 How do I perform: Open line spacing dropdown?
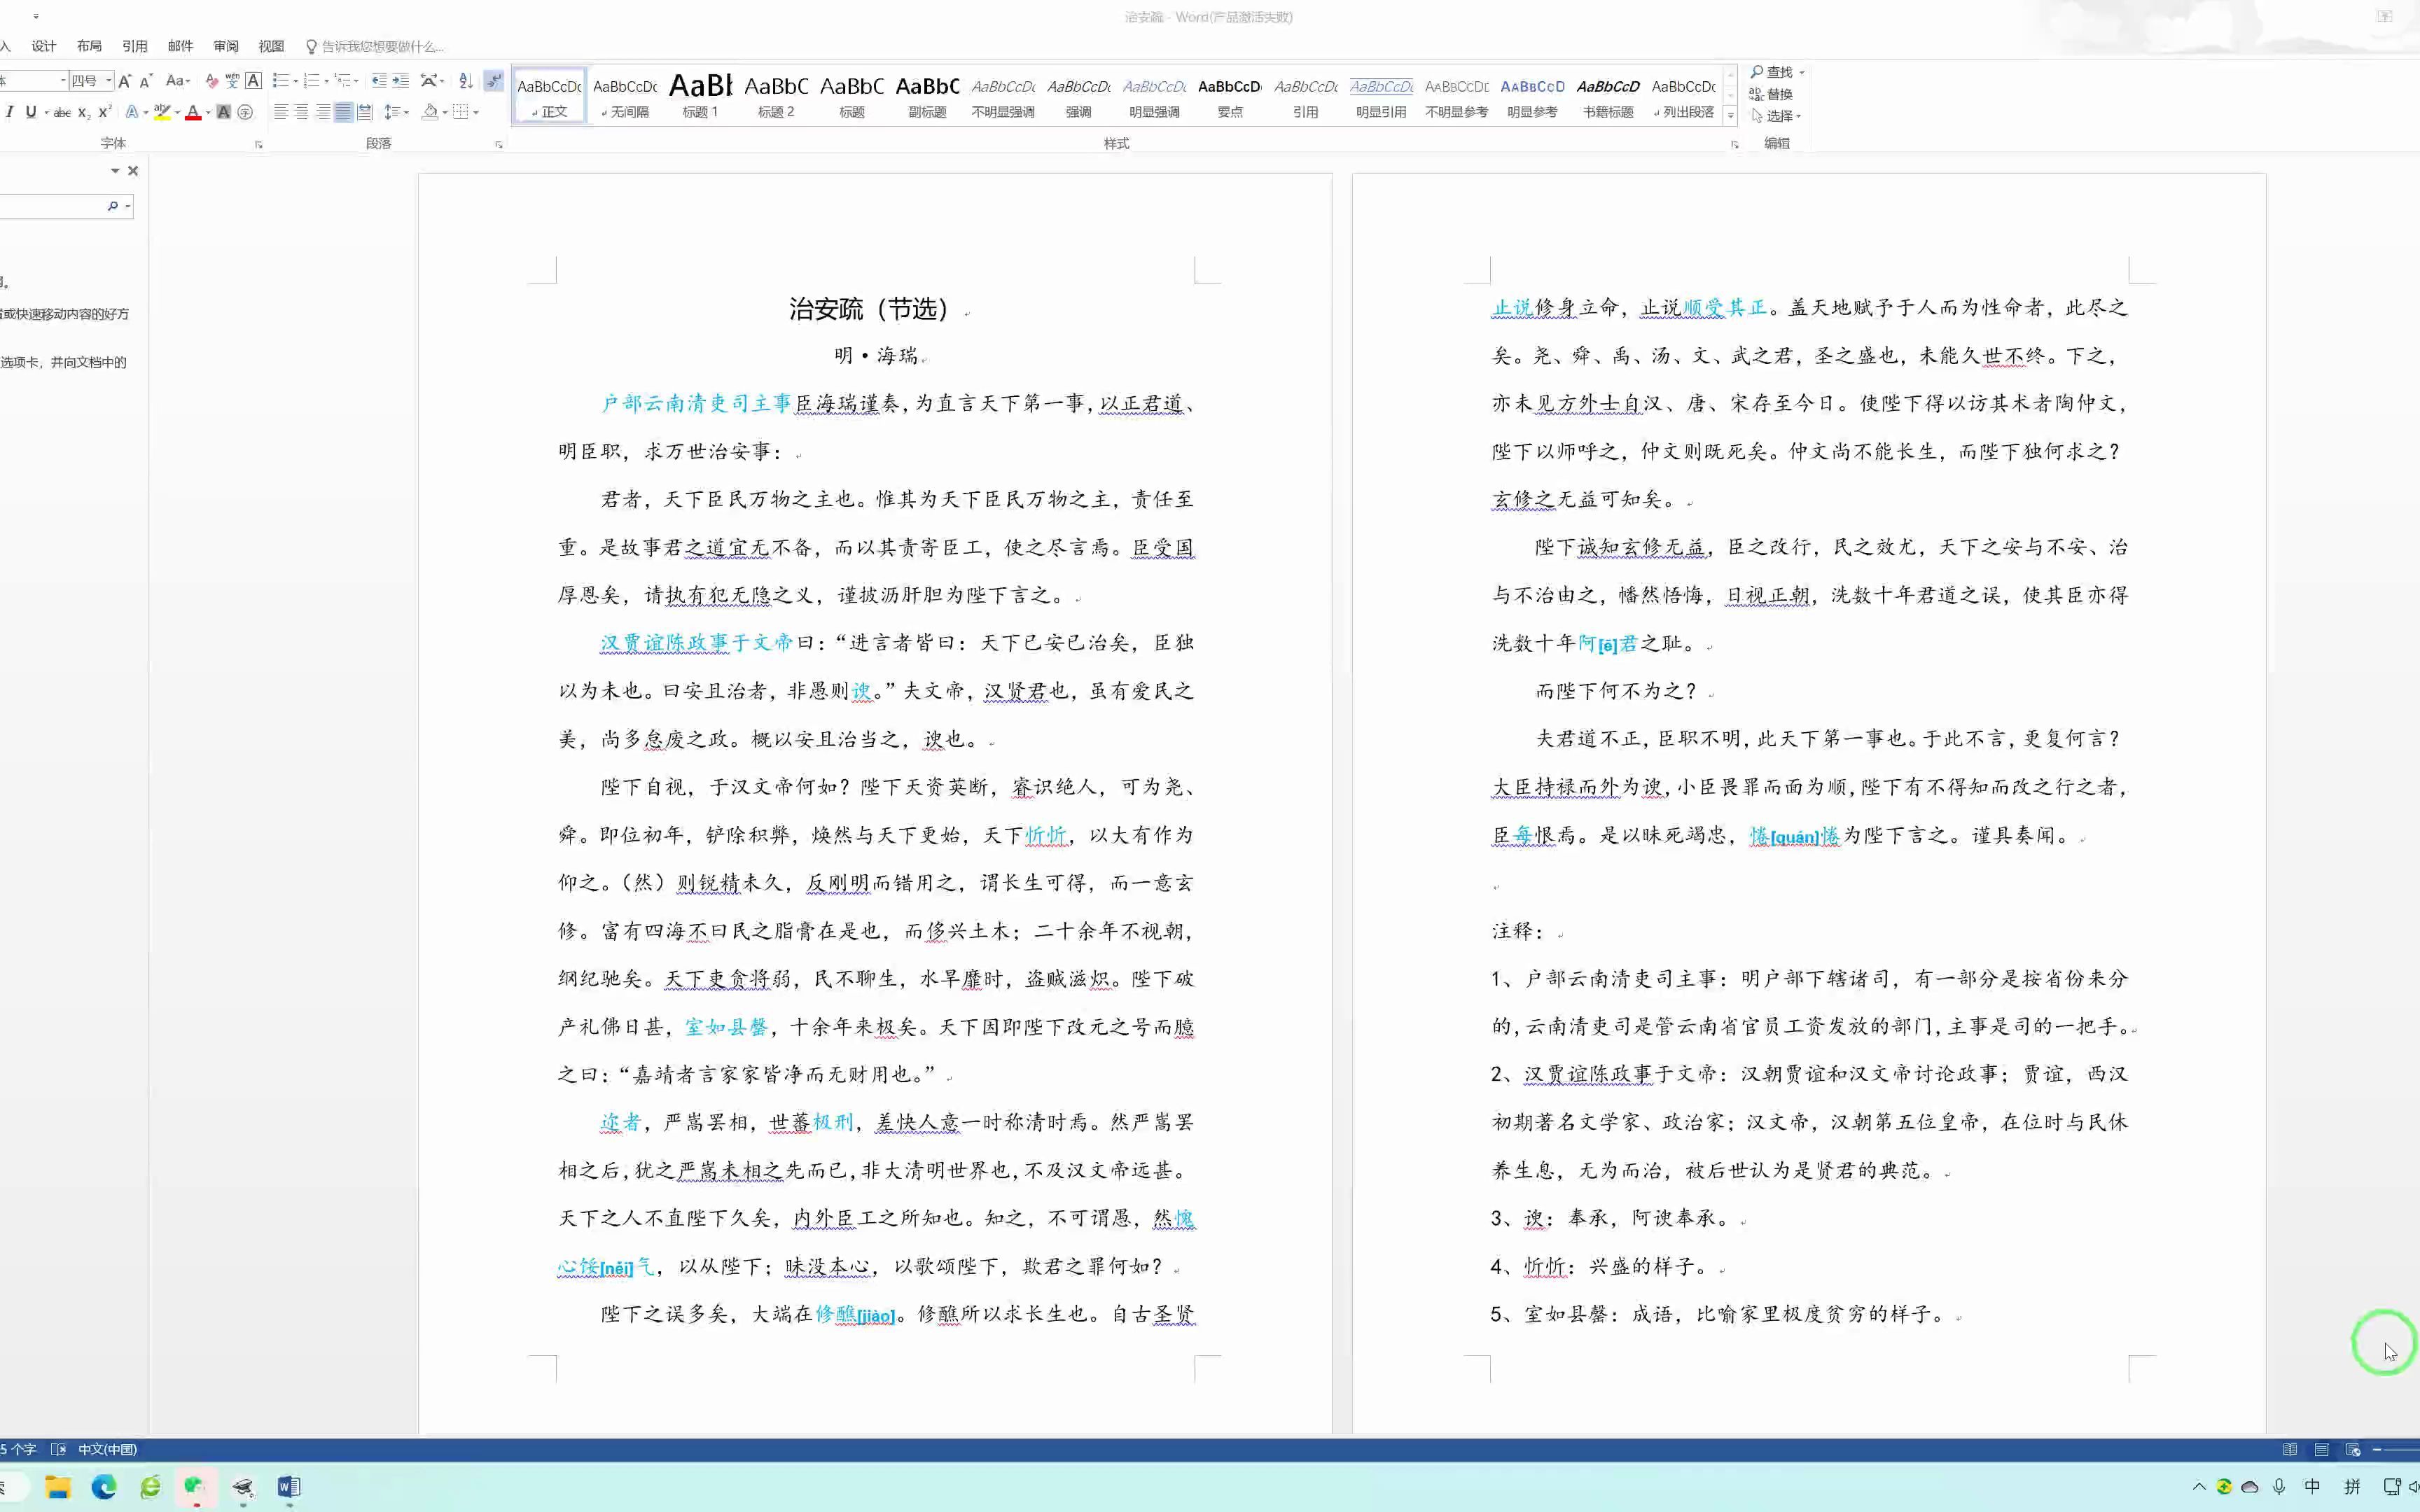[x=397, y=112]
